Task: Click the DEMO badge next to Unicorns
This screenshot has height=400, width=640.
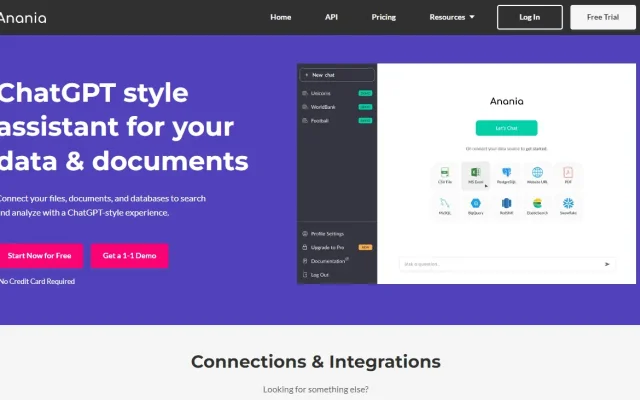Action: 365,93
